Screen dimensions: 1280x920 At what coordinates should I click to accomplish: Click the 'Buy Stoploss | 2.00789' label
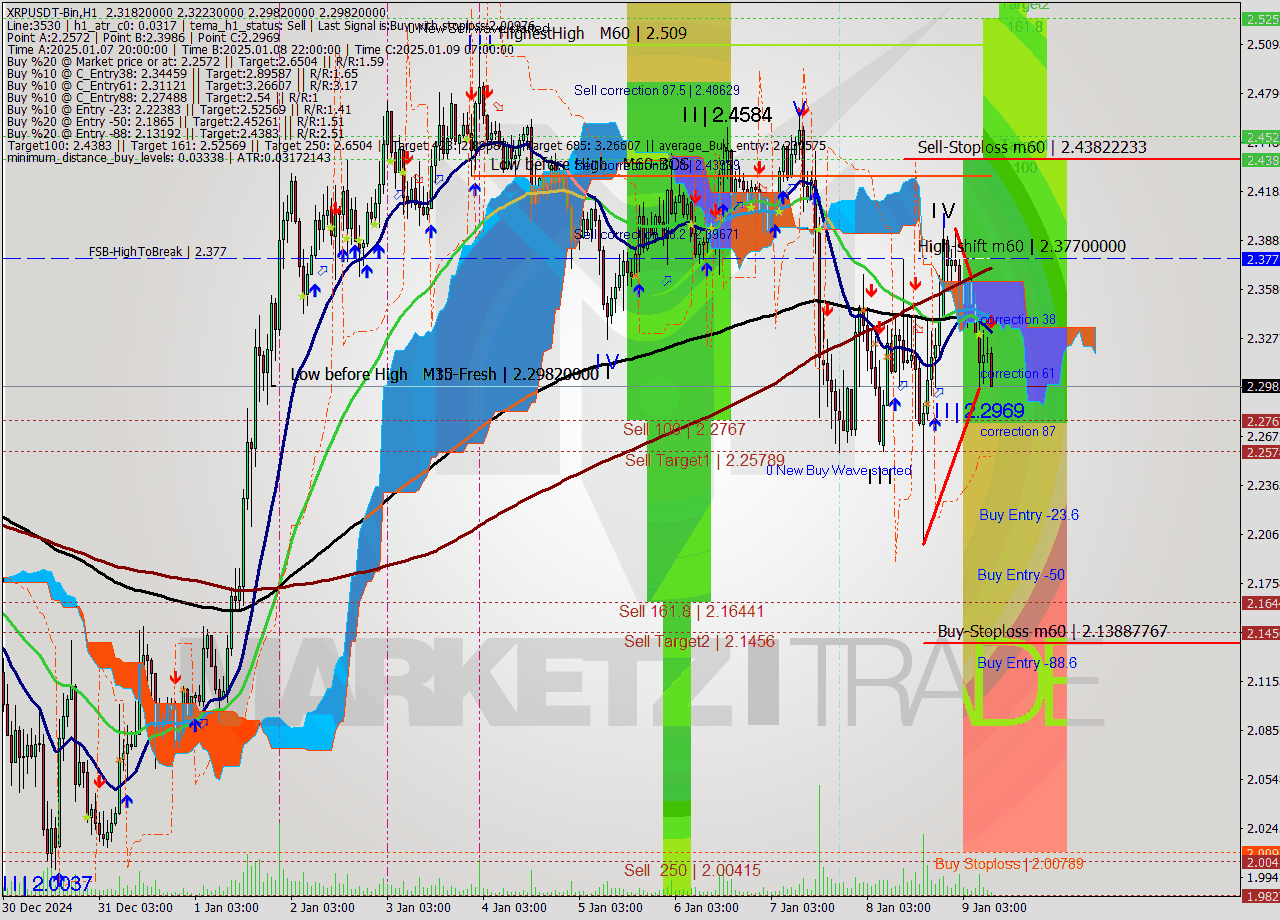click(x=1009, y=864)
